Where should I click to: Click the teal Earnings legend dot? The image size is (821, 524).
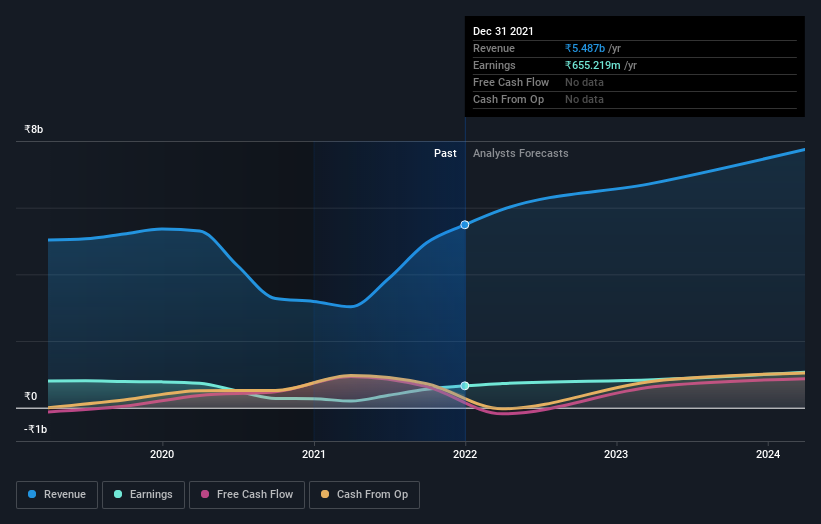pos(118,494)
